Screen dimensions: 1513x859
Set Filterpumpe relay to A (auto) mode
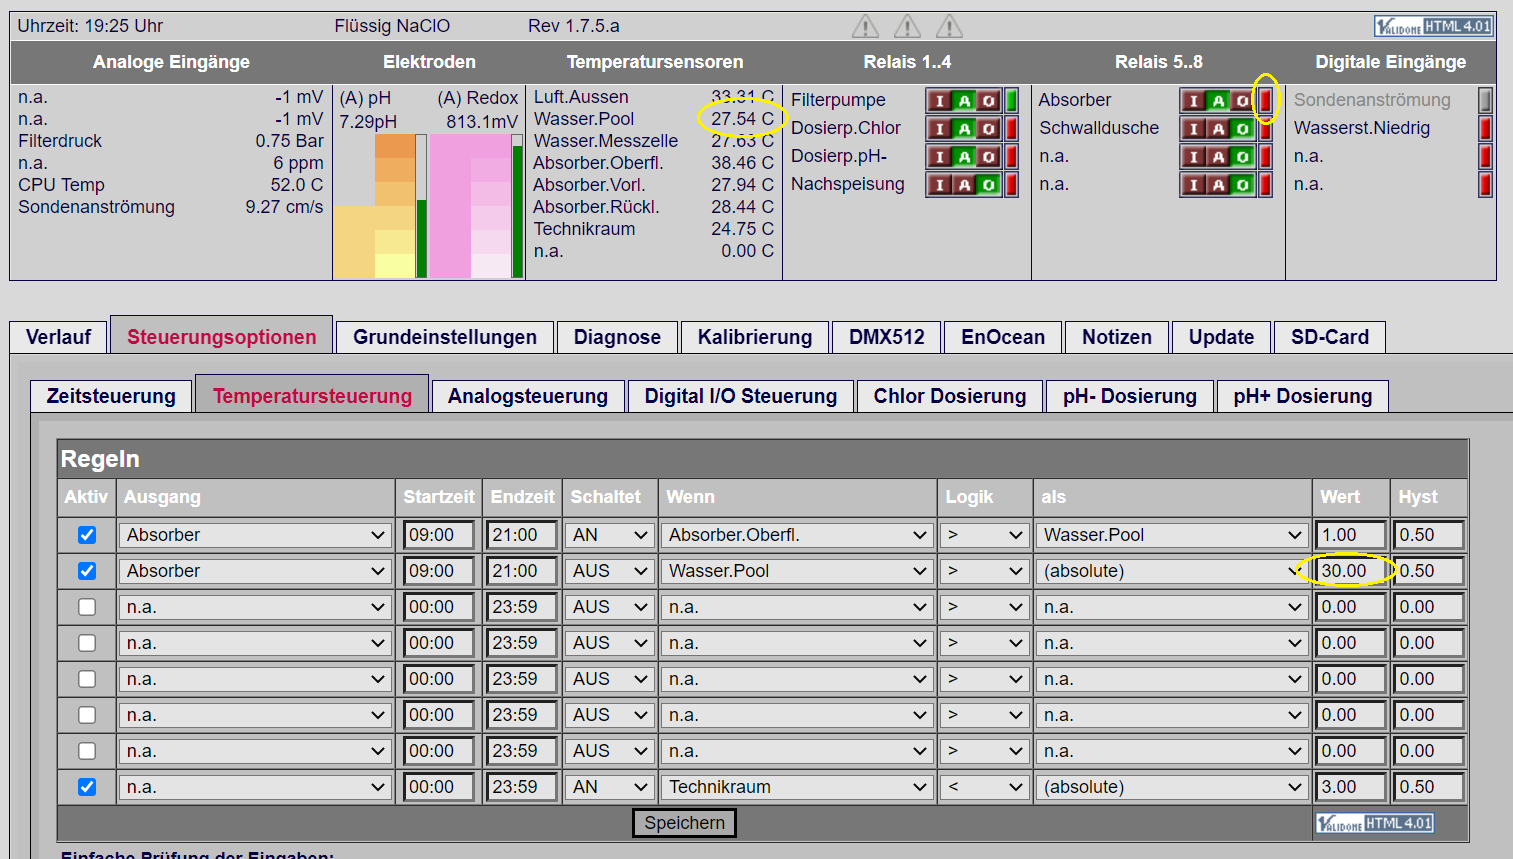coord(964,100)
